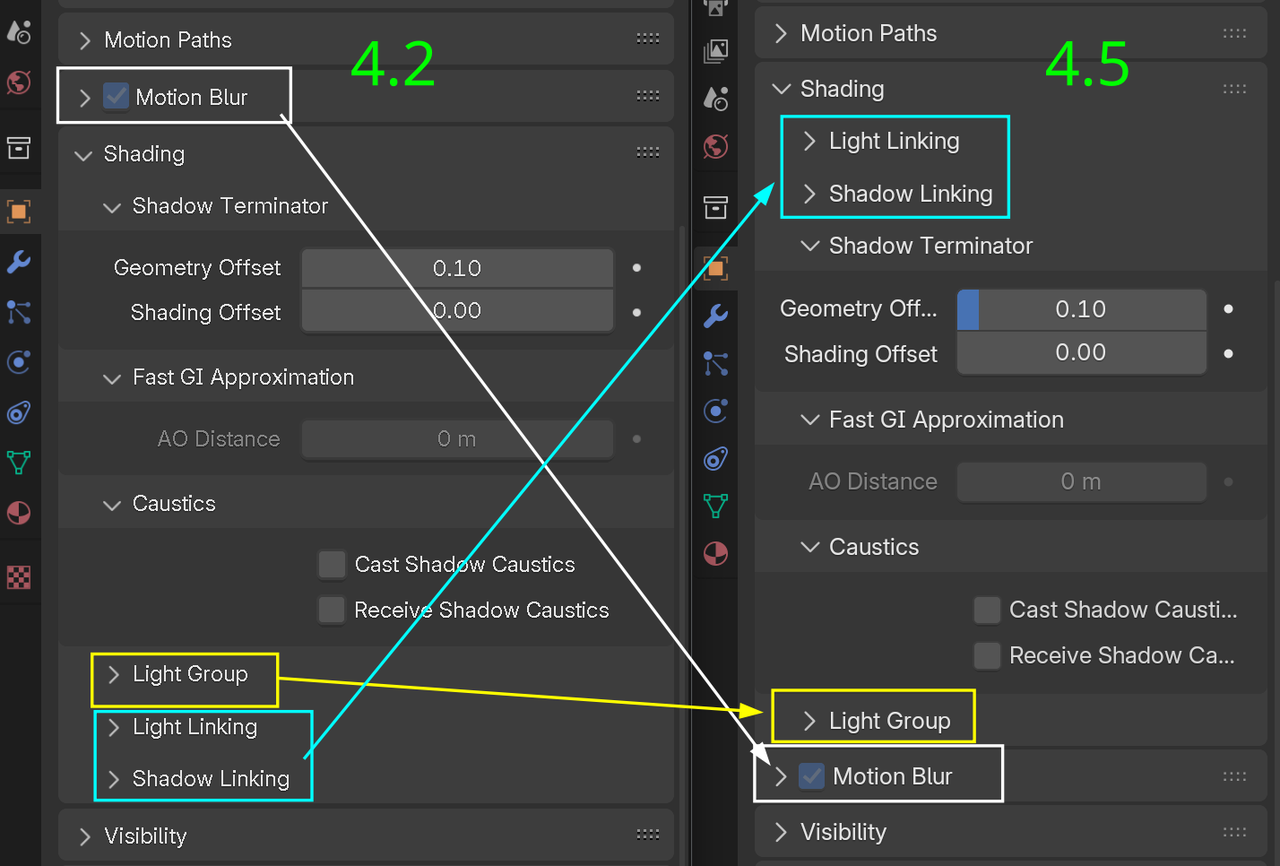Viewport: 1280px width, 866px height.
Task: Expand Motion Blur arrow in 4.5 panel
Action: (781, 776)
